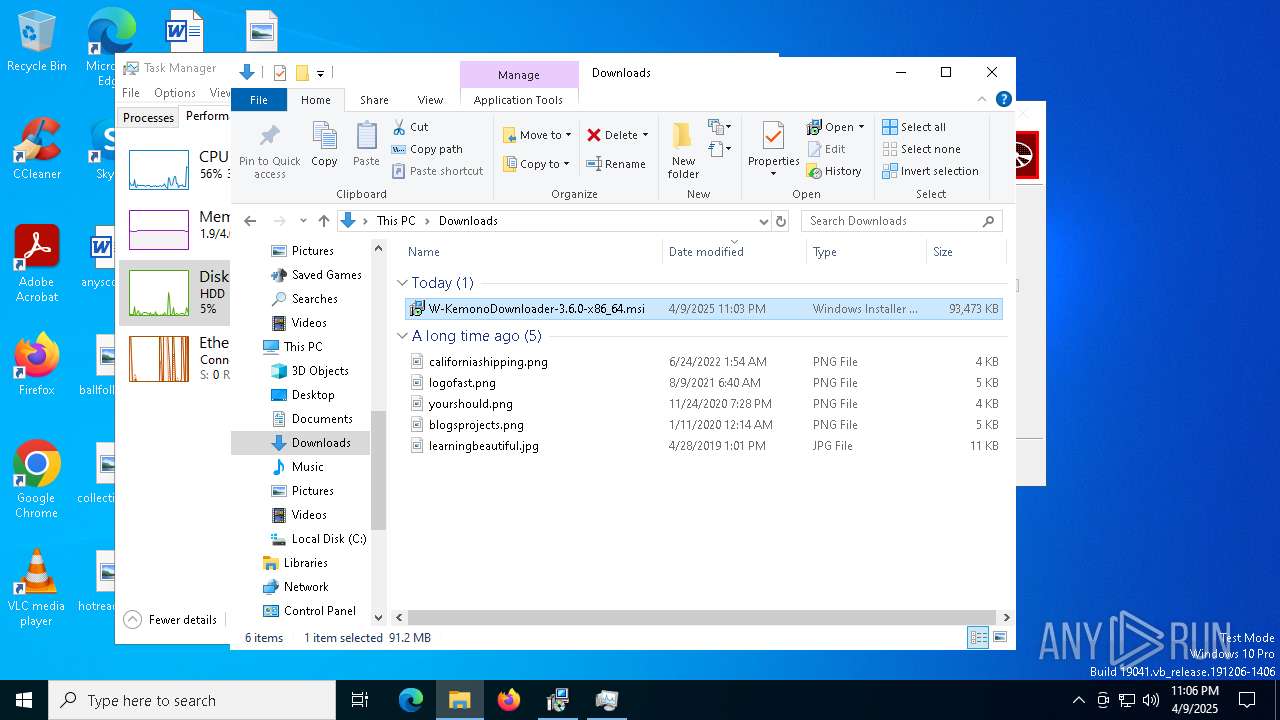
Task: Collapse the Today group
Action: (402, 283)
